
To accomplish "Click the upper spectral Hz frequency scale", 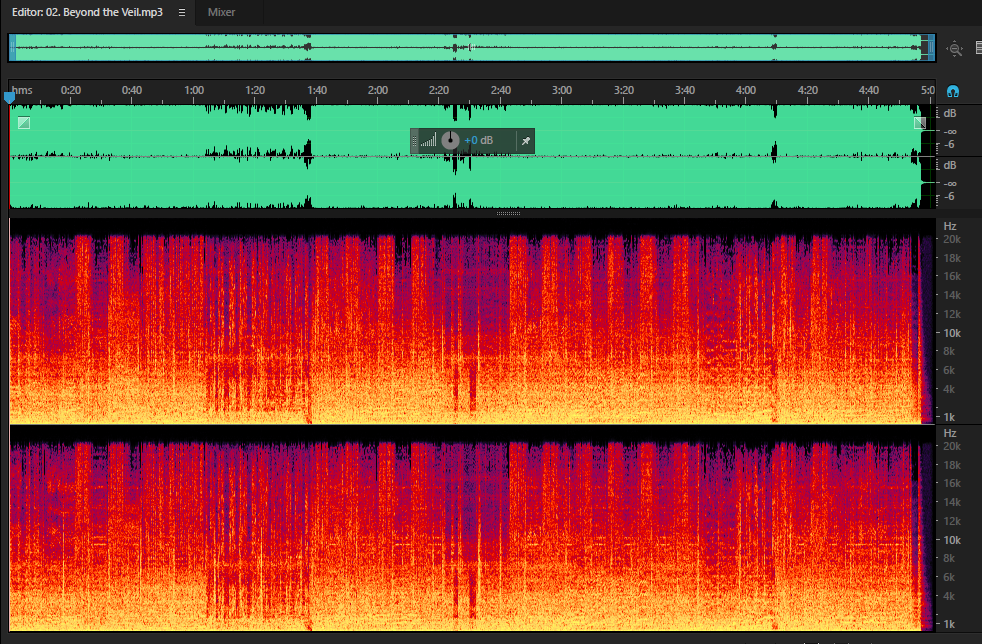I will pyautogui.click(x=951, y=321).
